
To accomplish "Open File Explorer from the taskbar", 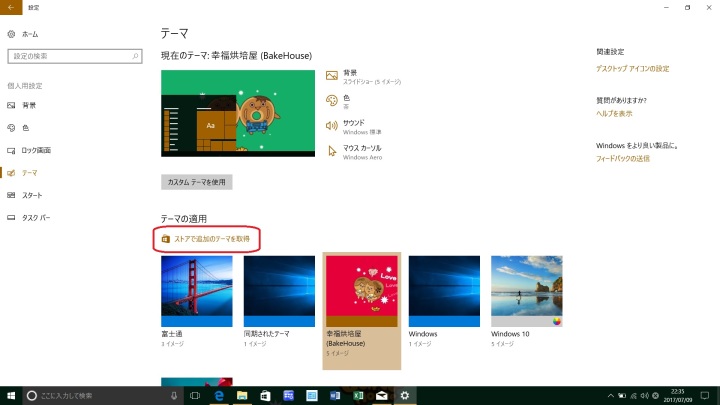I will 242,395.
